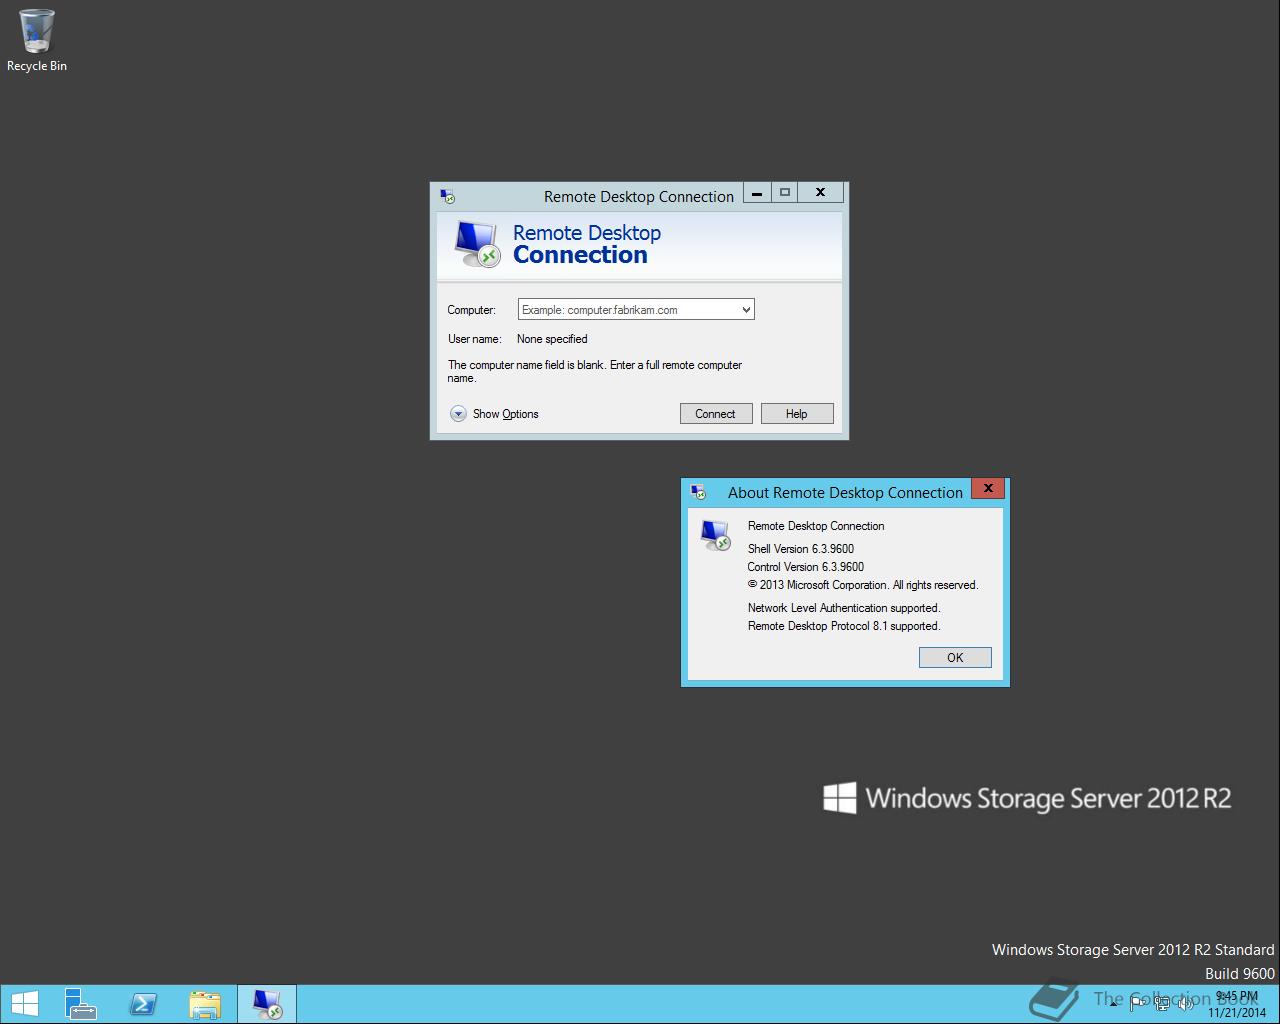The image size is (1280, 1024).
Task: Open the Recycle Bin desktop icon
Action: point(36,41)
